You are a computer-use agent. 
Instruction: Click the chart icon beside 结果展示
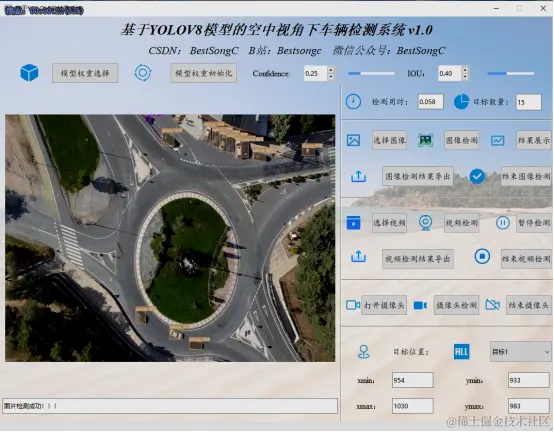(x=497, y=141)
